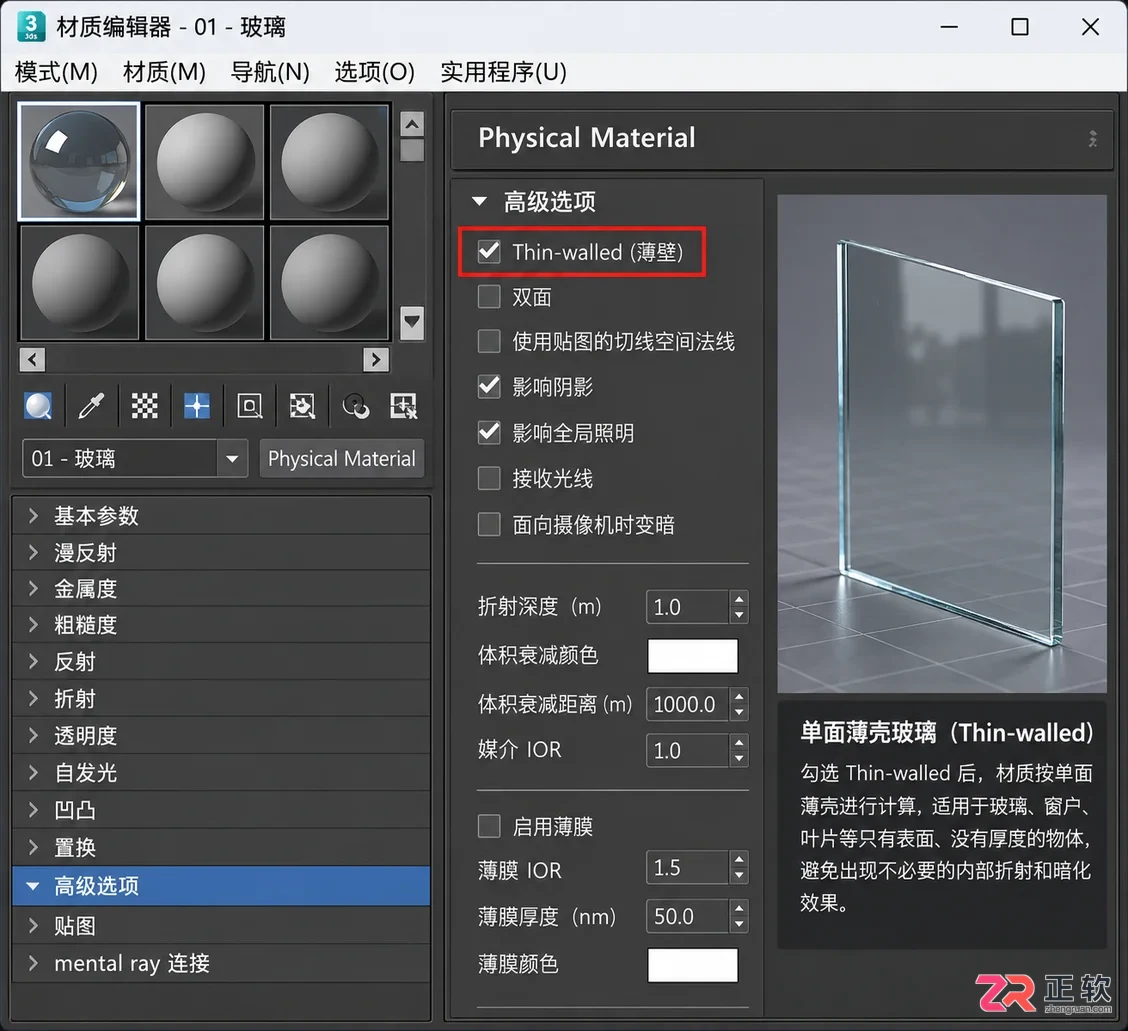Decrease 薄膜厚度 with spinner down arrow
Viewport: 1128px width, 1031px height.
[x=739, y=925]
